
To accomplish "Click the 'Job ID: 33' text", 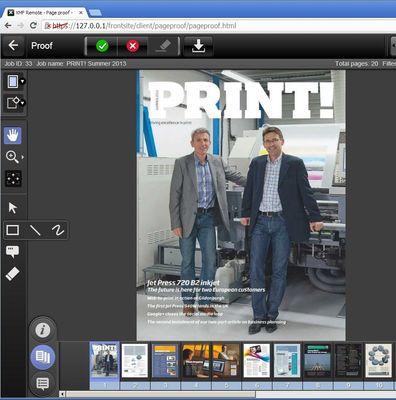I will click(x=18, y=63).
